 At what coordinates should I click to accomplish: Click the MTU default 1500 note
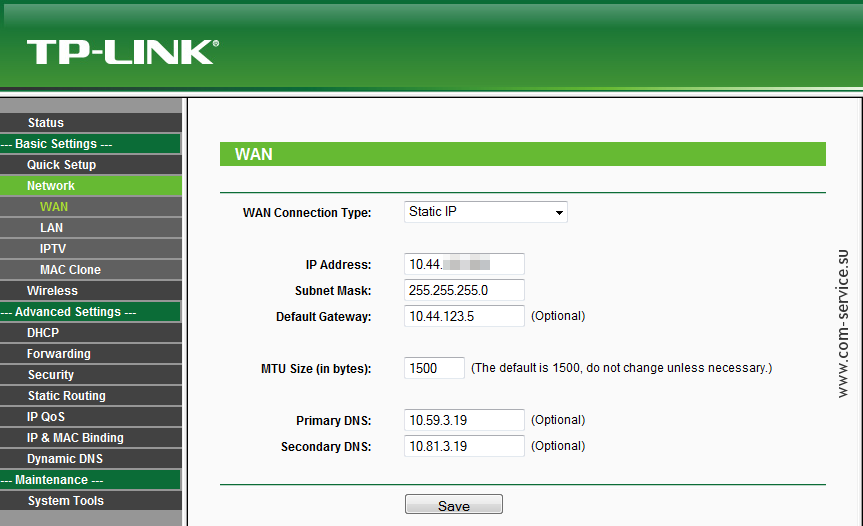coord(621,368)
